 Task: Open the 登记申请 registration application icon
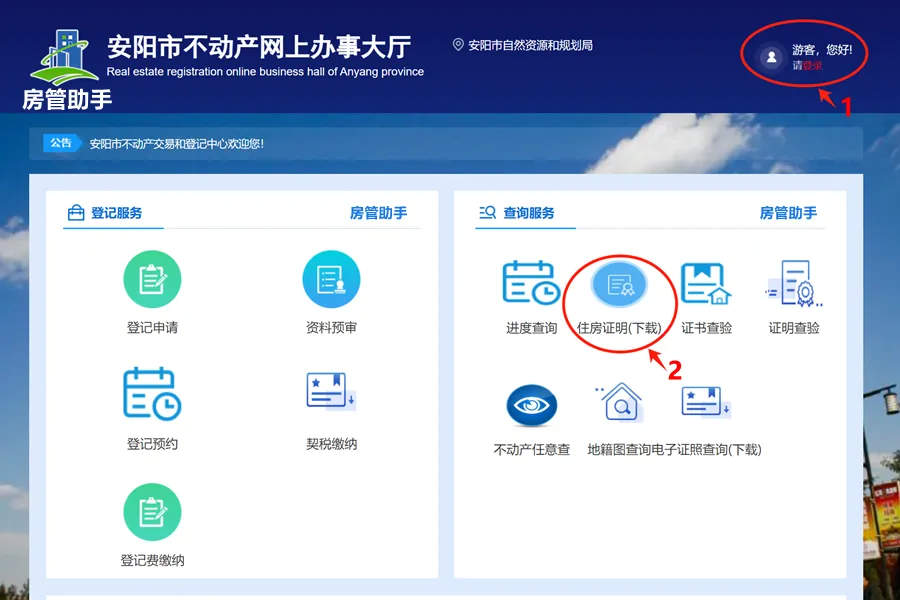(x=151, y=279)
